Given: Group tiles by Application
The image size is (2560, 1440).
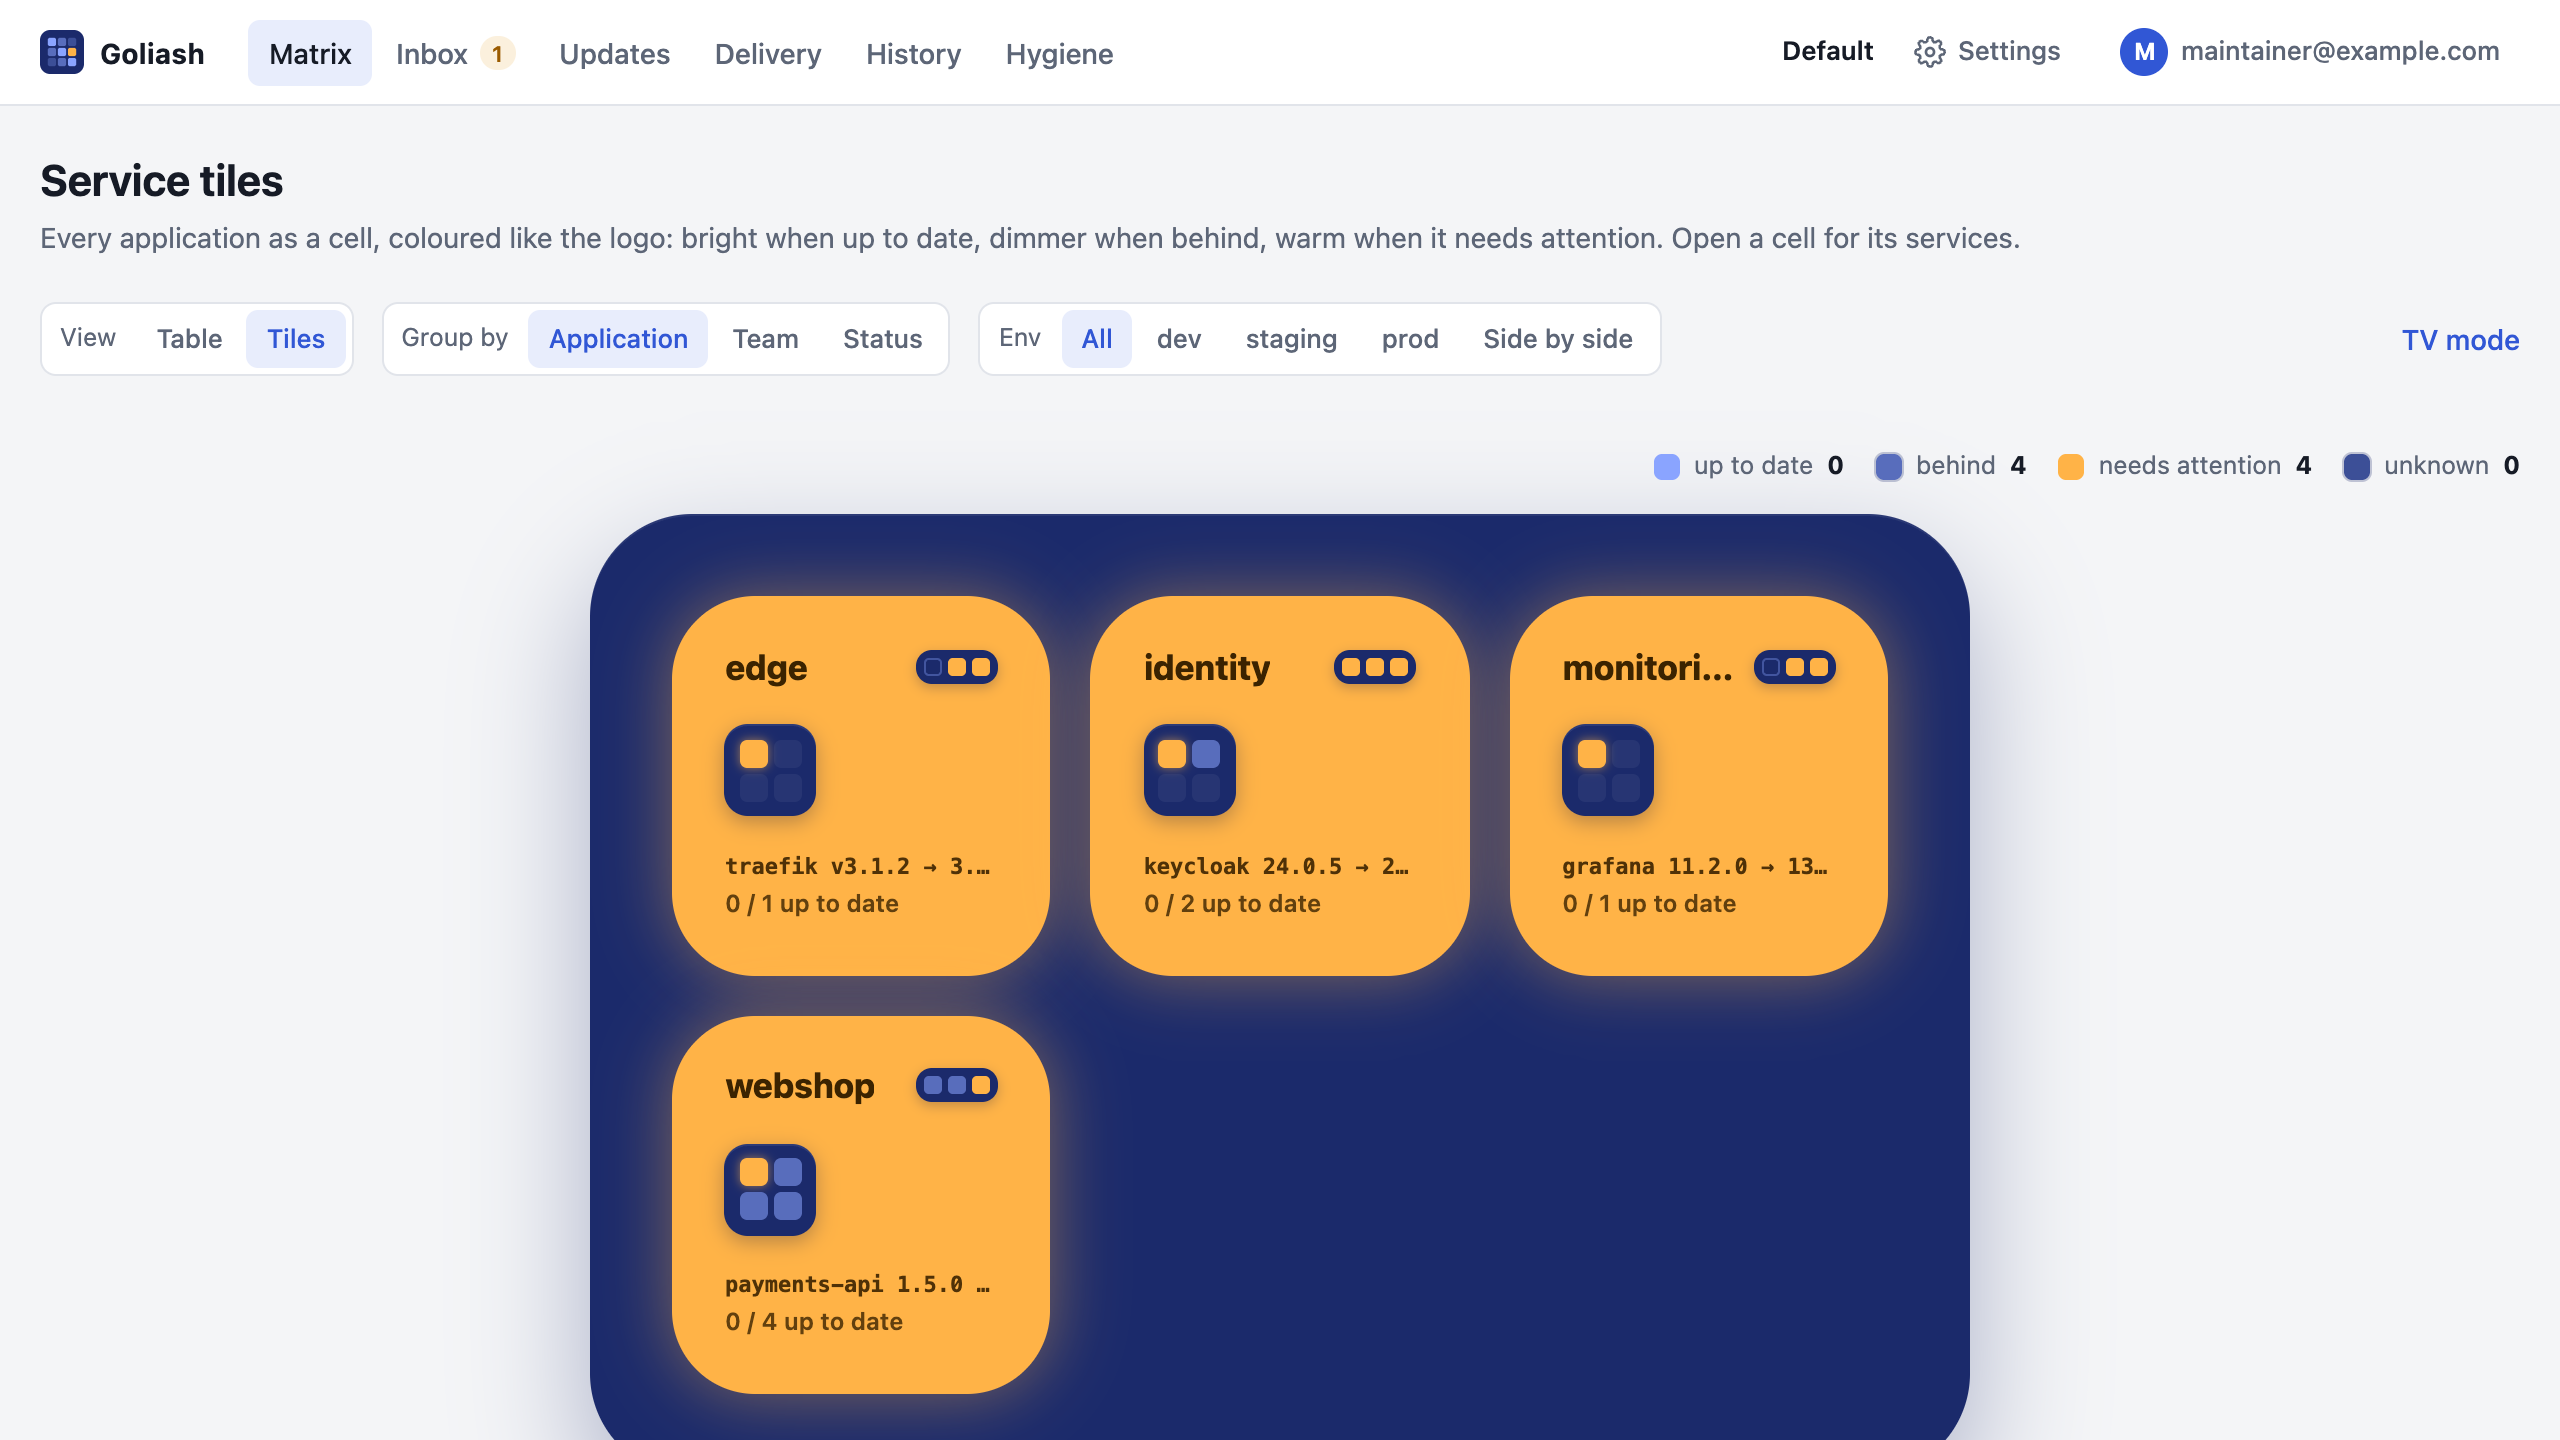Looking at the screenshot, I should click(x=618, y=339).
